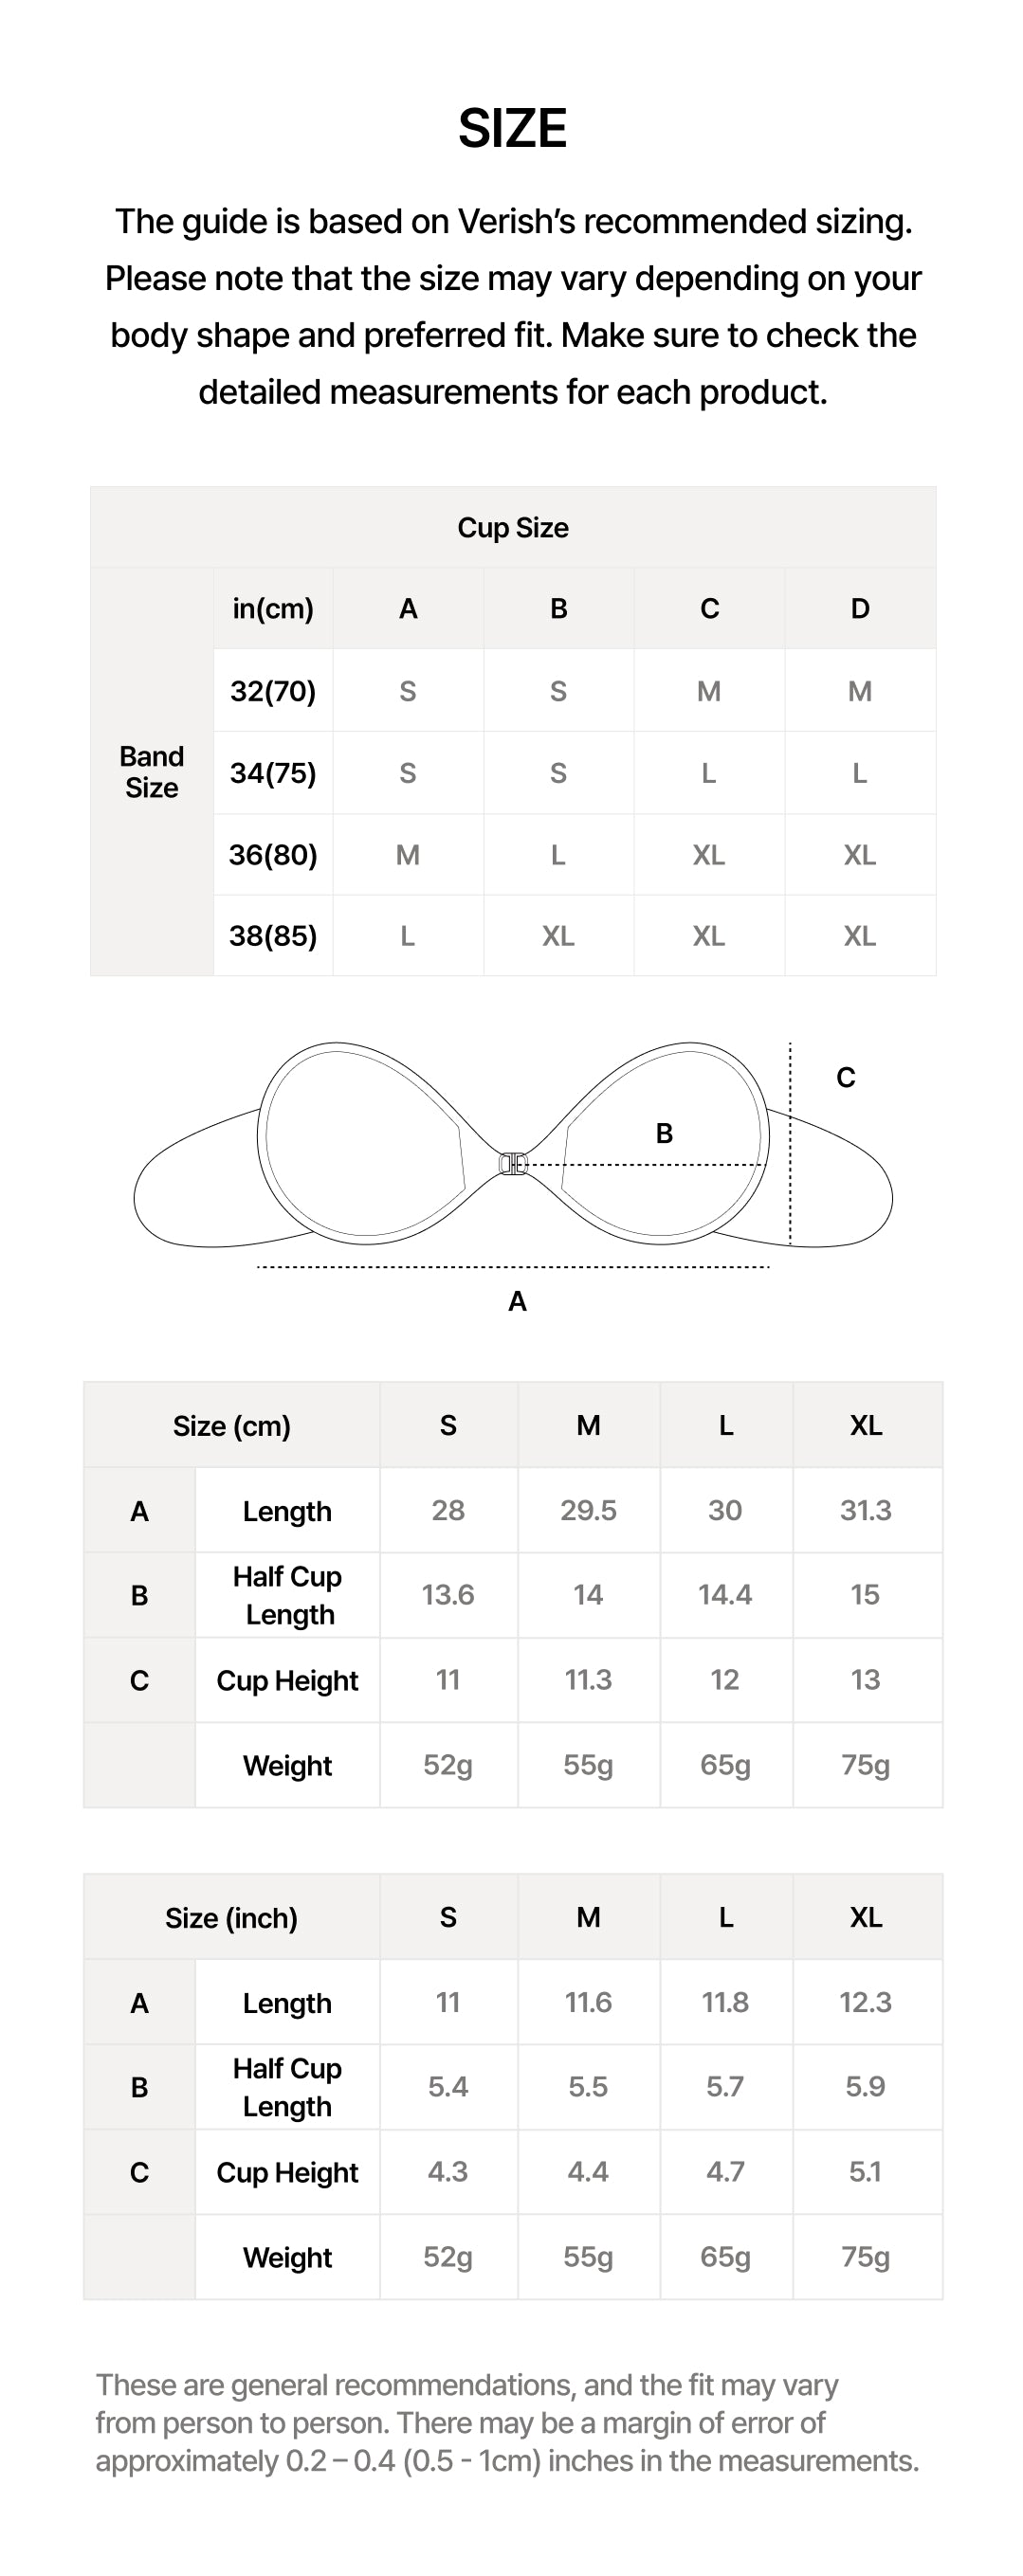Click the XL column in cm table

coord(865,1426)
